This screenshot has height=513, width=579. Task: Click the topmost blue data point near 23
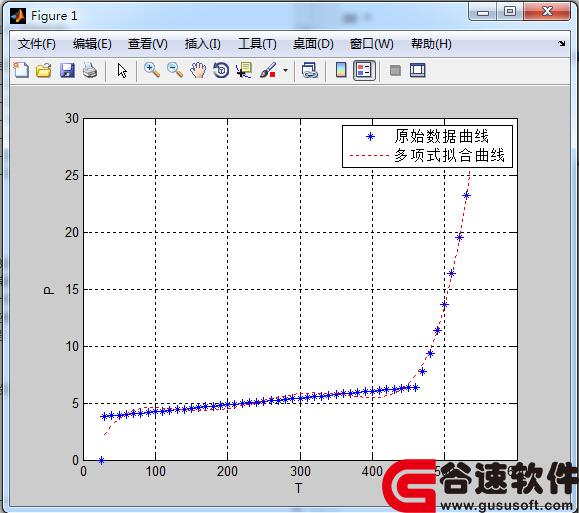point(466,195)
